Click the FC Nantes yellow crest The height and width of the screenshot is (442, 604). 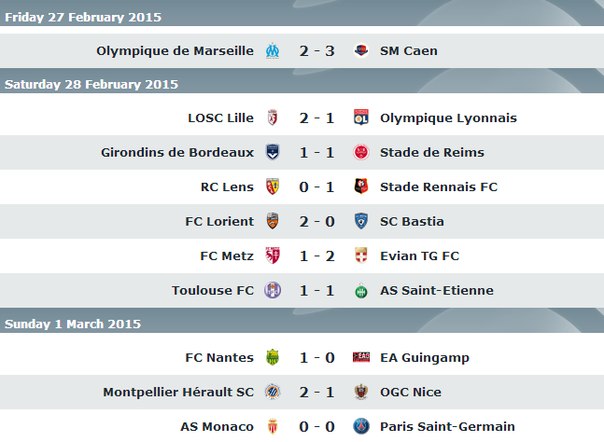[x=271, y=358]
